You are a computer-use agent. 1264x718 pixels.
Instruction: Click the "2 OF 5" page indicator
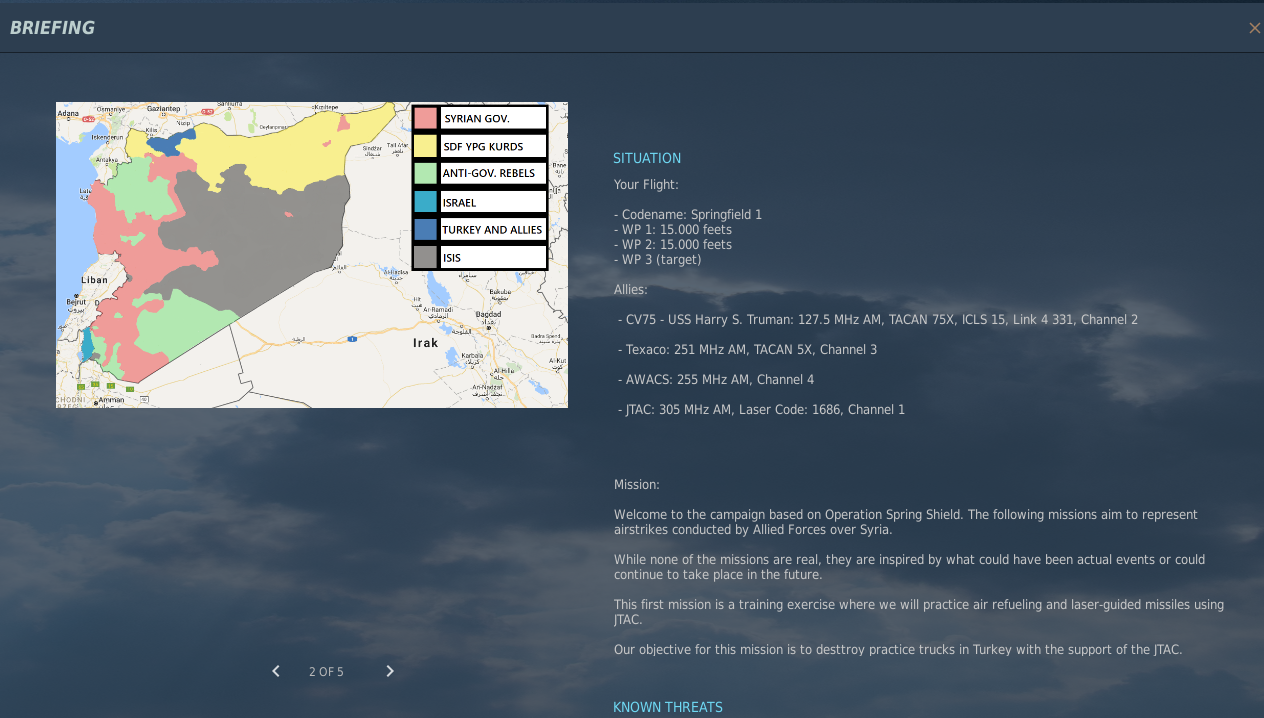(326, 672)
